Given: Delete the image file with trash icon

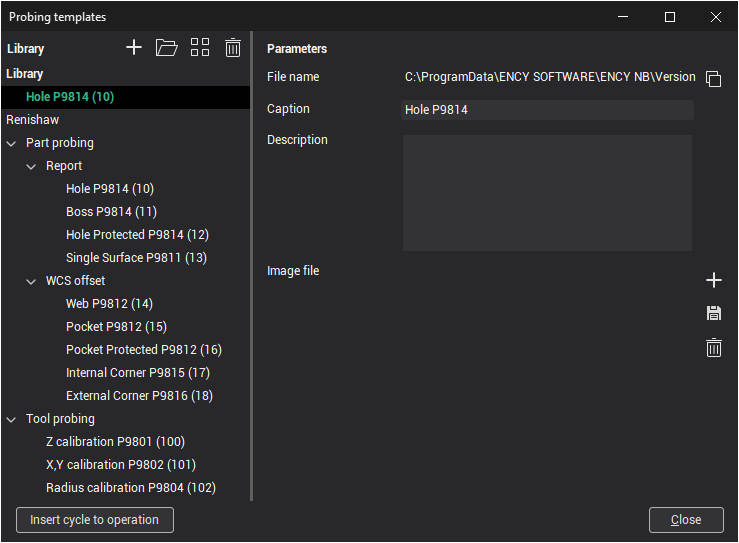Looking at the screenshot, I should pos(714,348).
